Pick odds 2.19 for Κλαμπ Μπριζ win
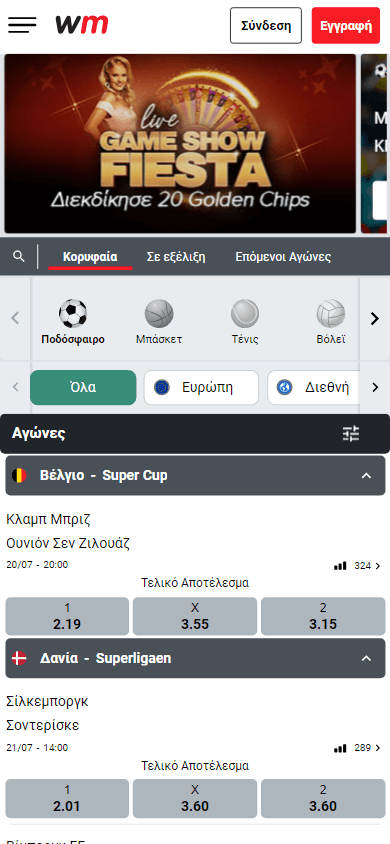This screenshot has width=390, height=844. point(67,616)
